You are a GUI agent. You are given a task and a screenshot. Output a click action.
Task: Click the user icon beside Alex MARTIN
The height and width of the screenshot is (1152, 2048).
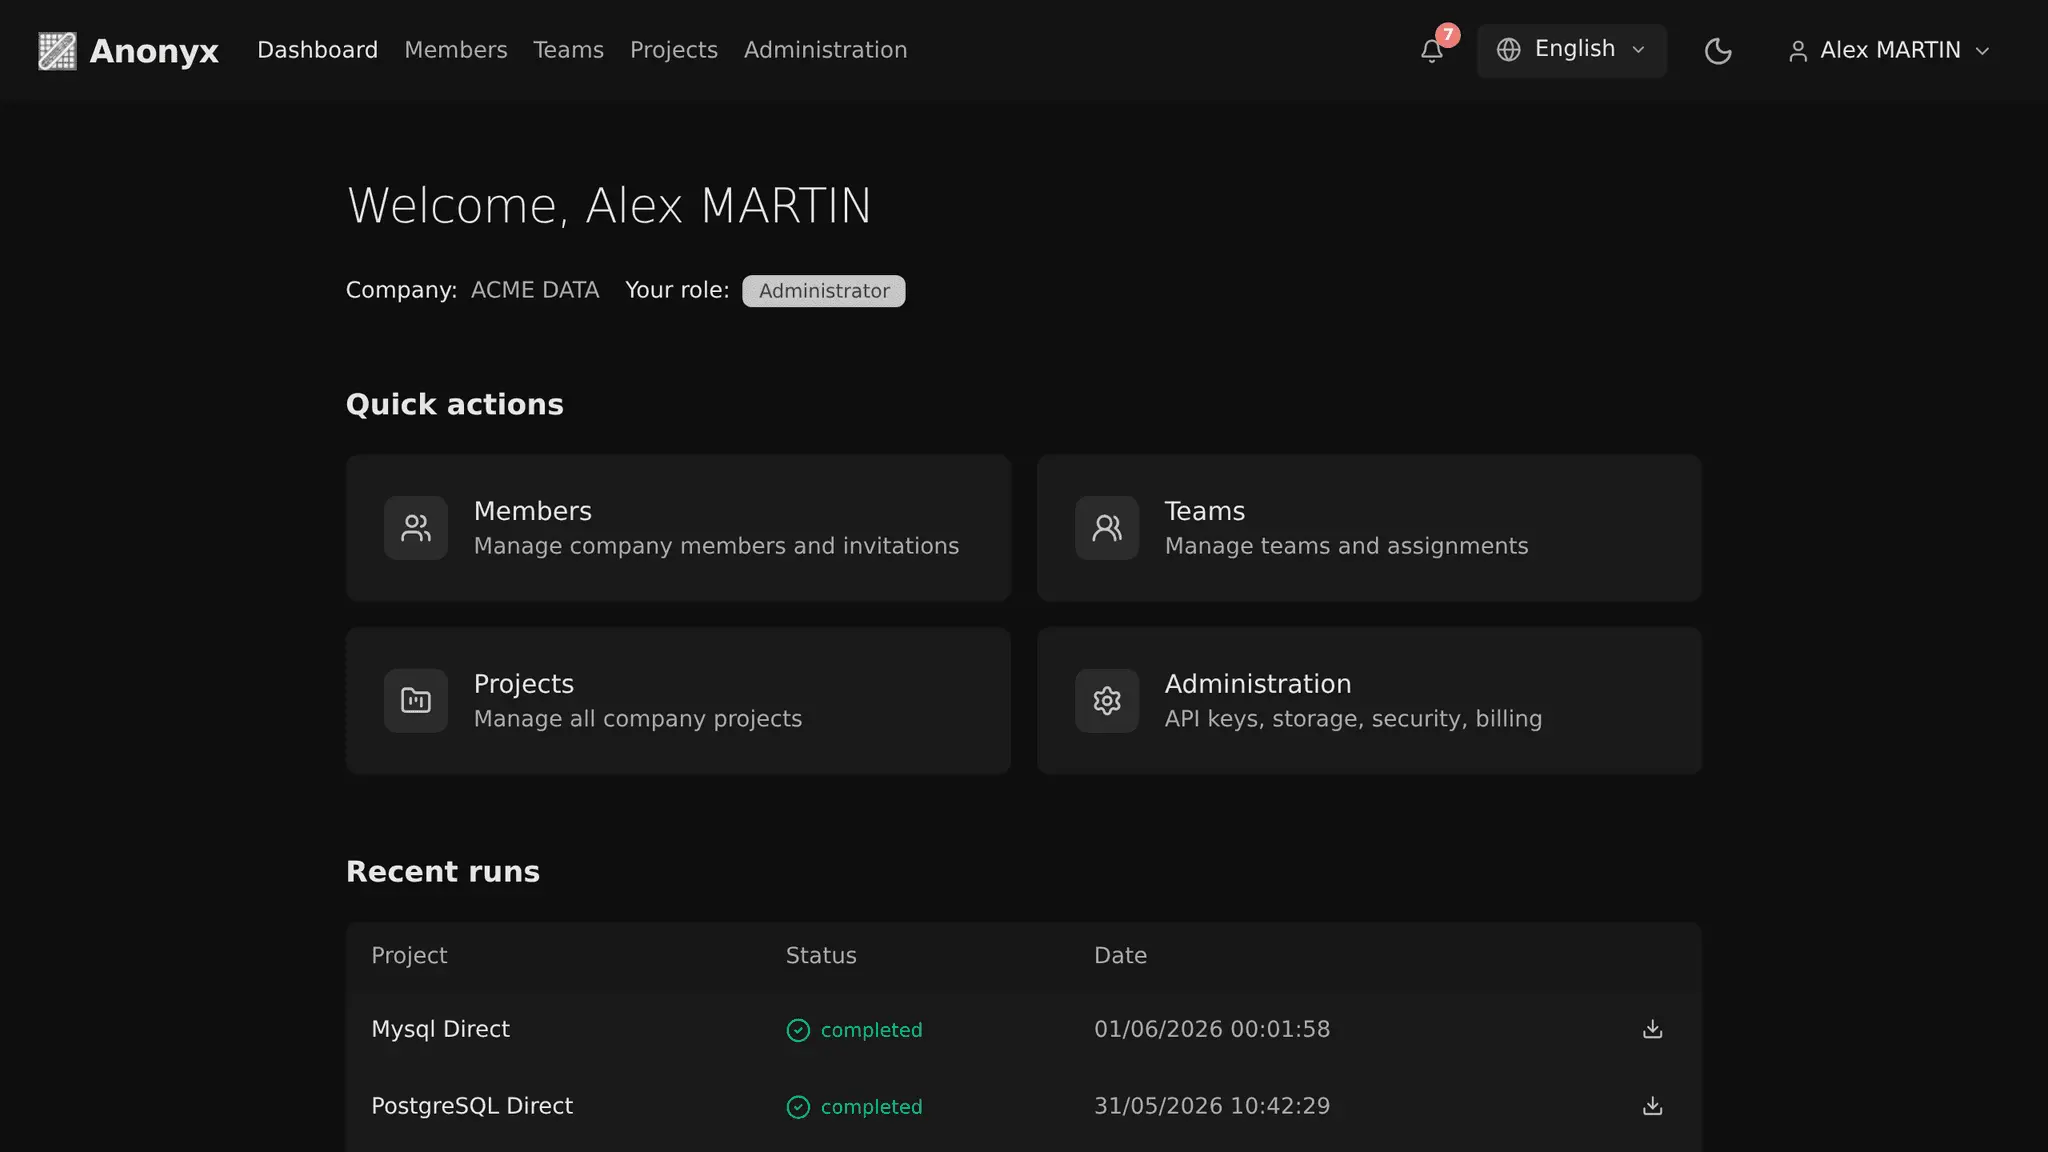pyautogui.click(x=1798, y=51)
